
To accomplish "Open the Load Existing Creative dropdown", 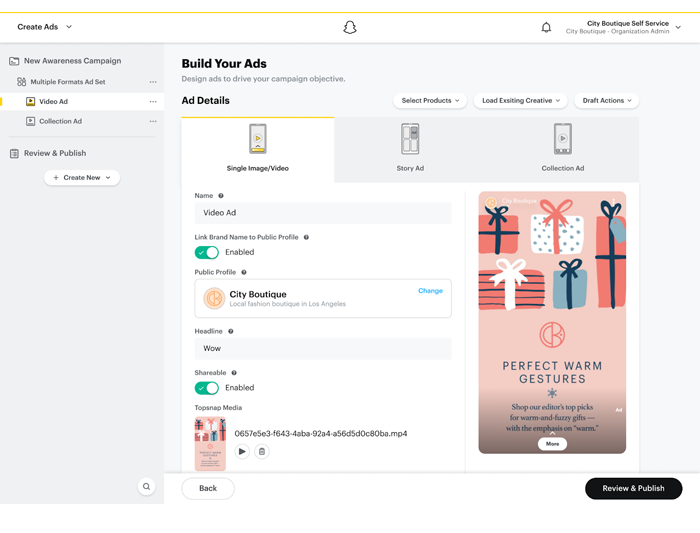I will click(520, 101).
